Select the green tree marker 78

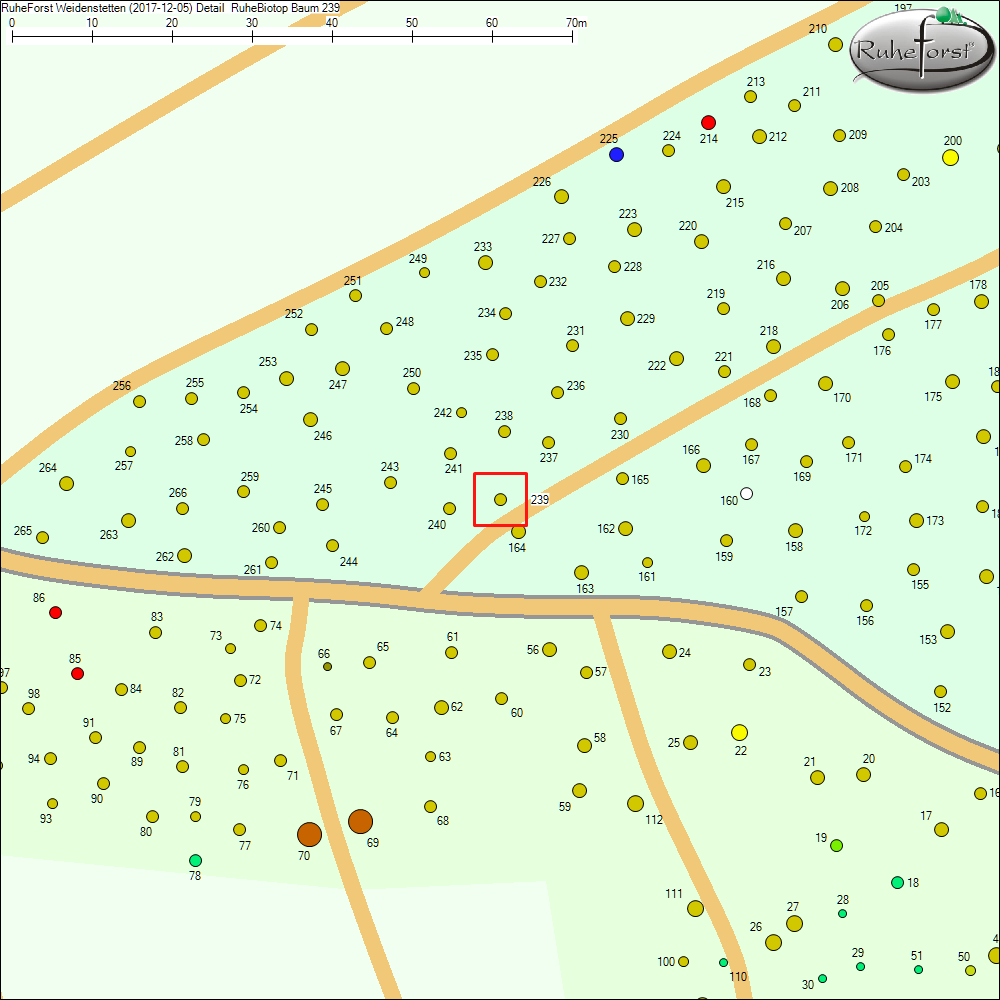(x=195, y=860)
